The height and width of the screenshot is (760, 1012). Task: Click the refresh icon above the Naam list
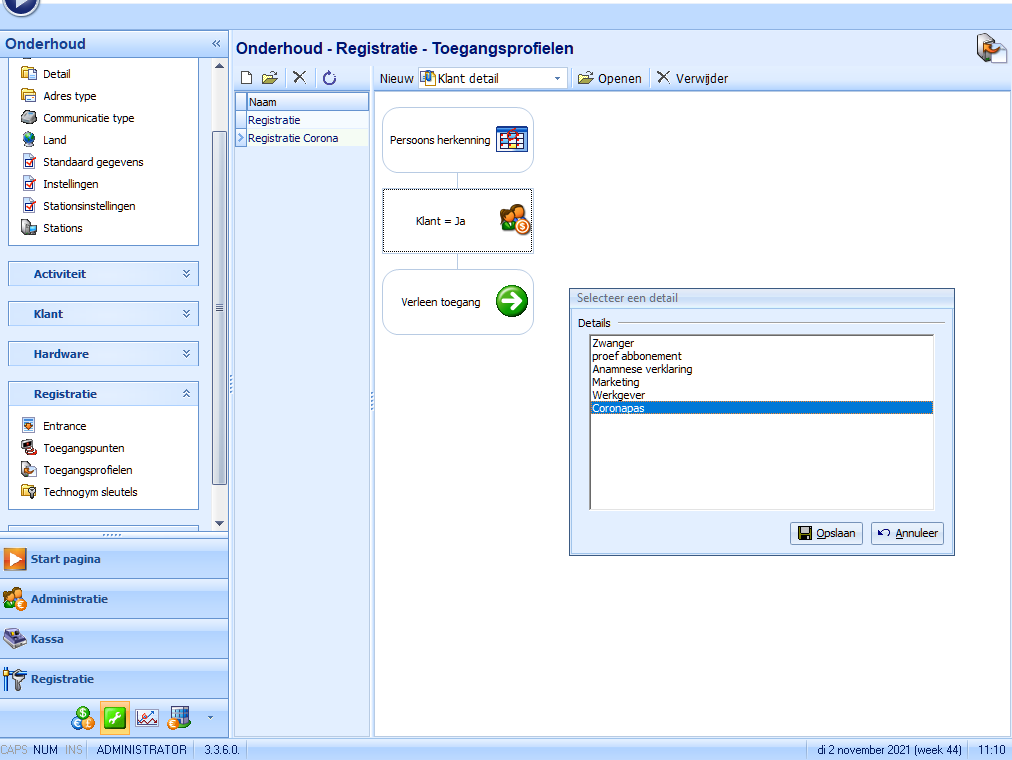329,78
